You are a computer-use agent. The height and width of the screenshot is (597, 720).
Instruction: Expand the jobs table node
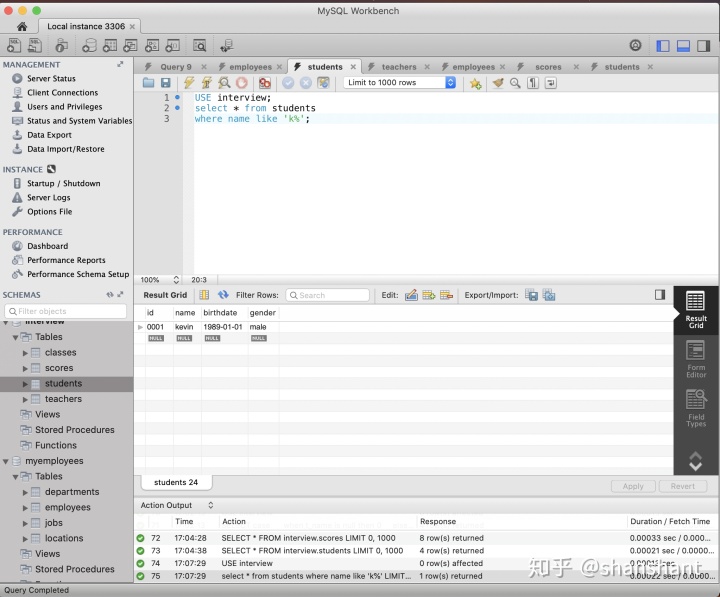click(x=25, y=523)
